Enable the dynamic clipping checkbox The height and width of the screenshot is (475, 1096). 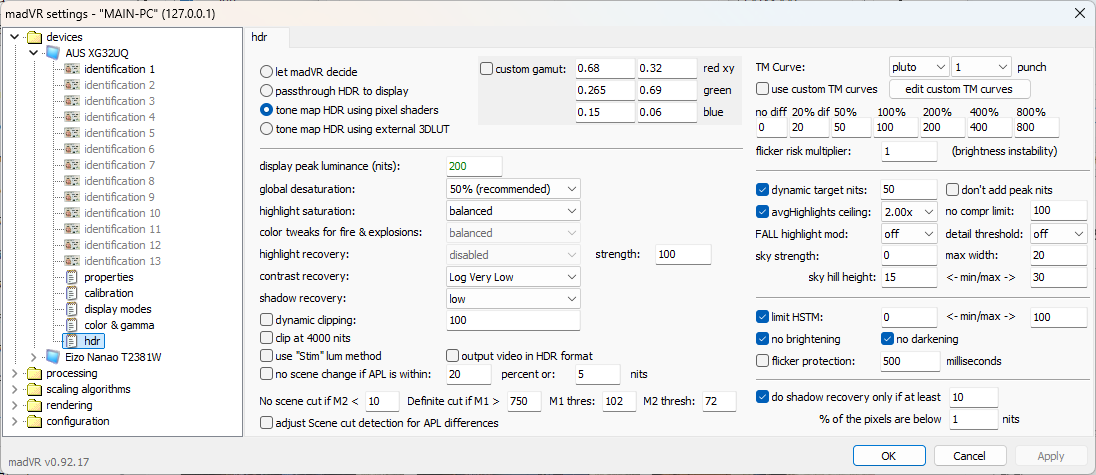pyautogui.click(x=266, y=320)
